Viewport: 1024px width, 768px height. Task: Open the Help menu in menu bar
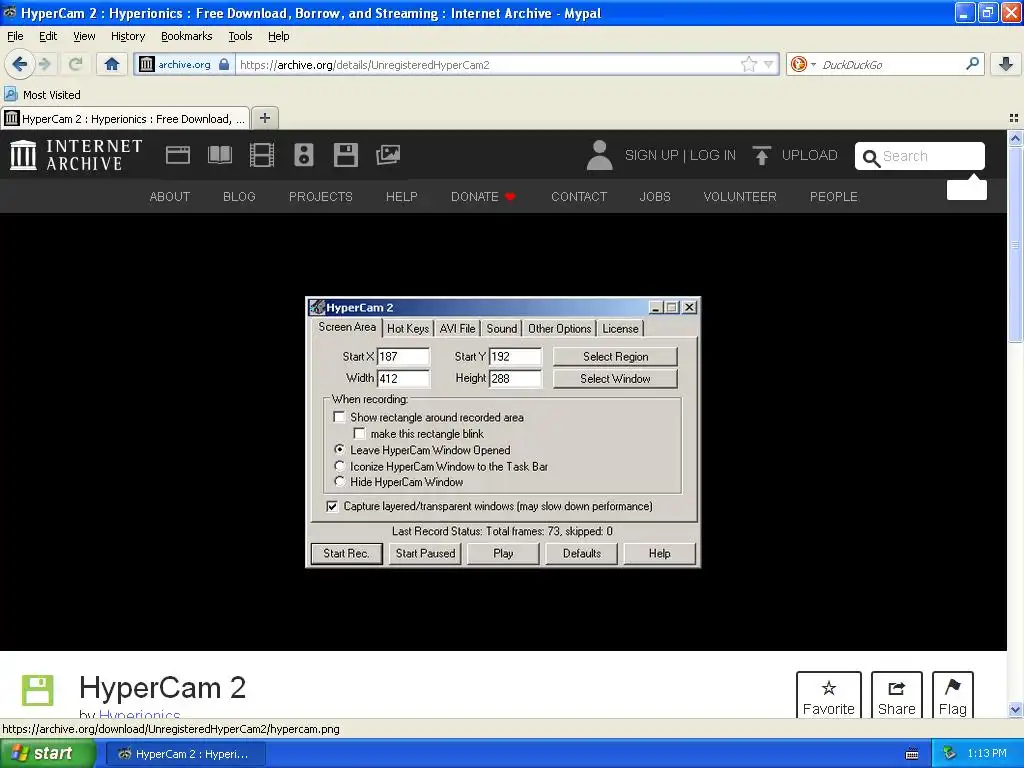[278, 36]
